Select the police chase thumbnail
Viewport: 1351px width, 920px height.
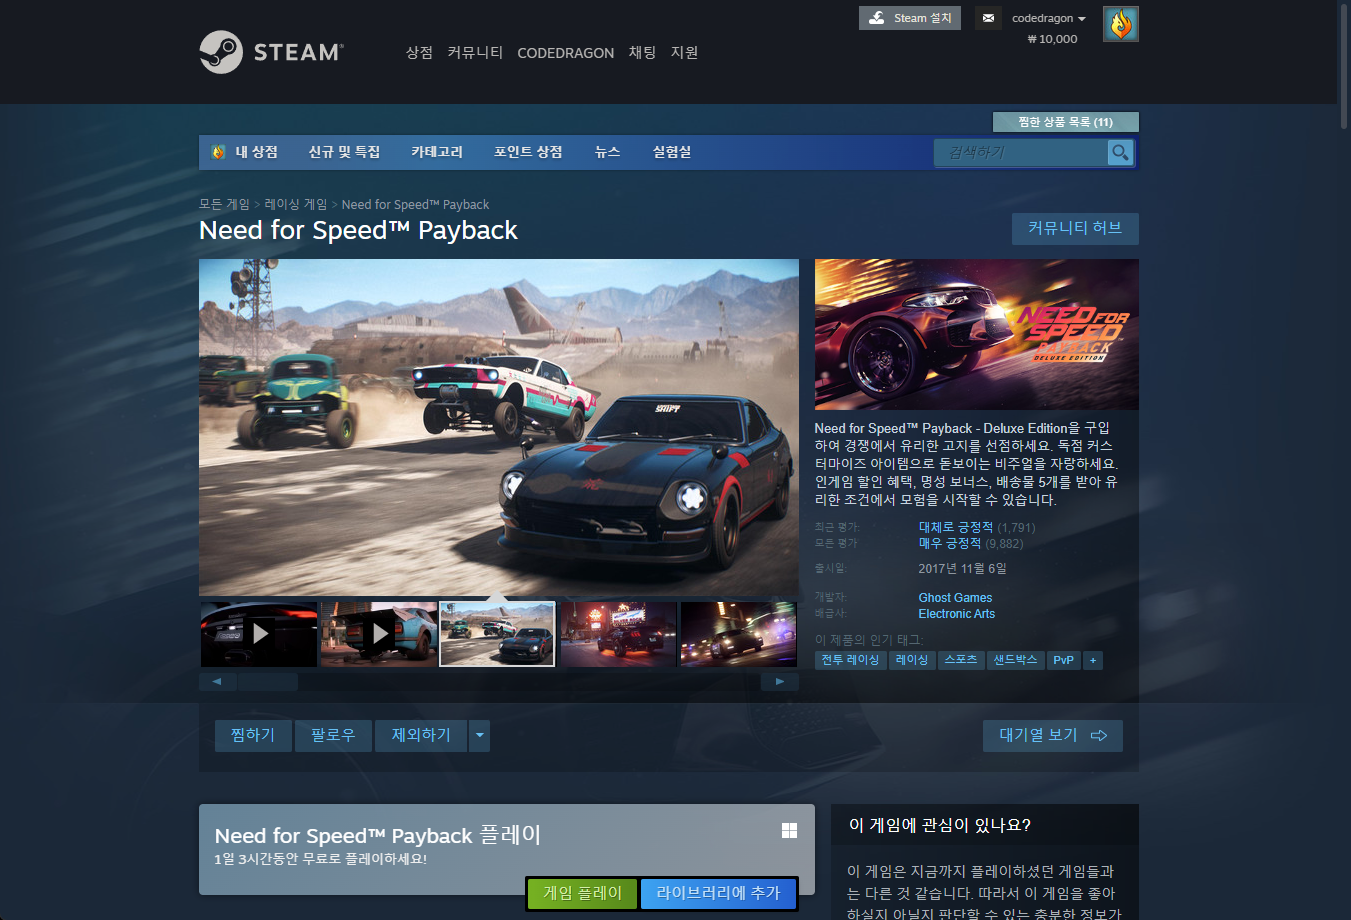[x=738, y=634]
